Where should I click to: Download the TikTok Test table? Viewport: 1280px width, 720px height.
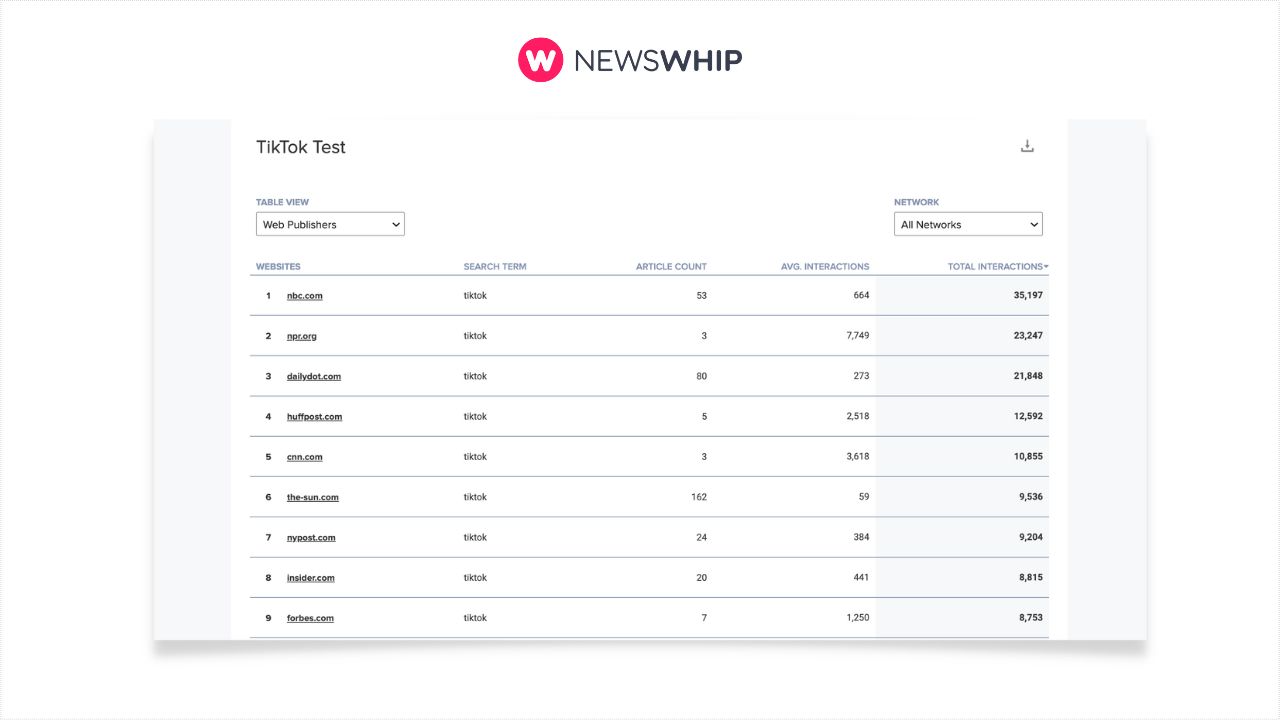coord(1027,146)
